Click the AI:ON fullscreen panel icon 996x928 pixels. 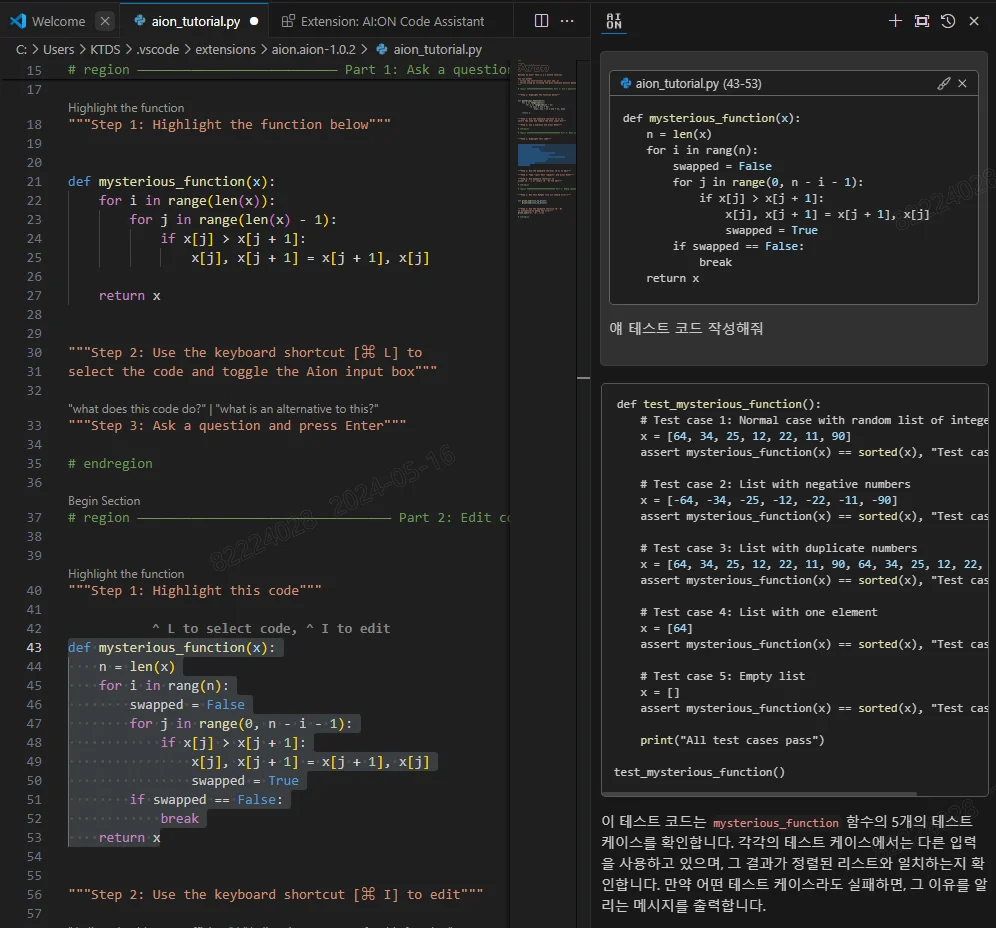[921, 21]
